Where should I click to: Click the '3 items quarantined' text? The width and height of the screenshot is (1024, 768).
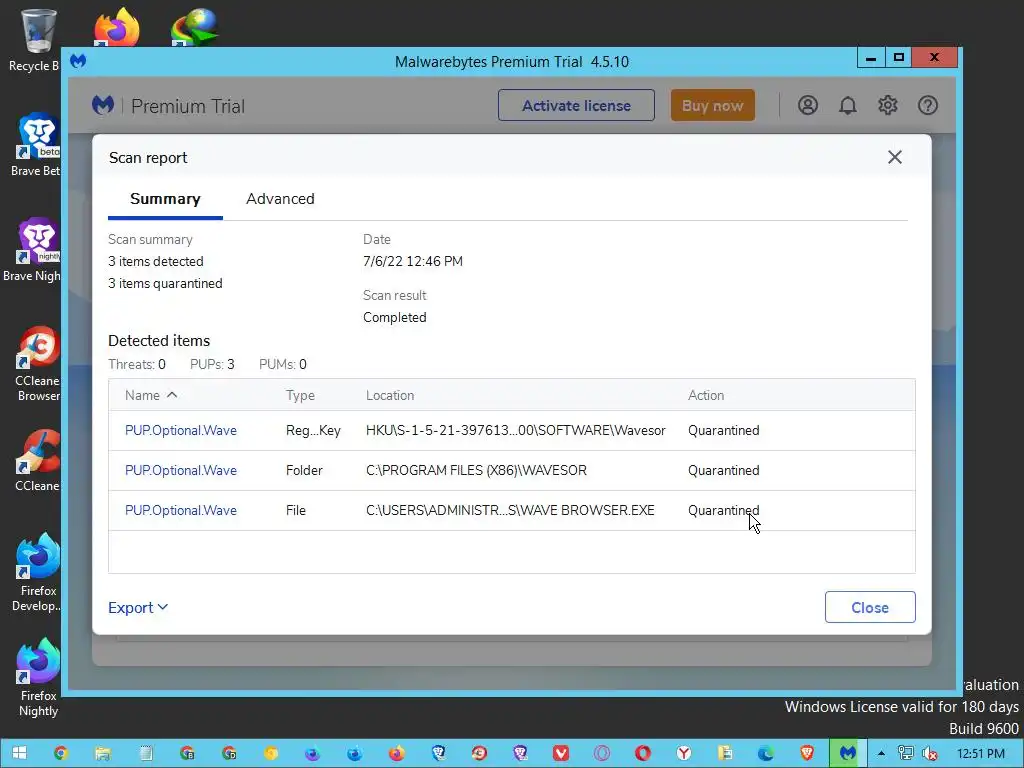[x=165, y=283]
